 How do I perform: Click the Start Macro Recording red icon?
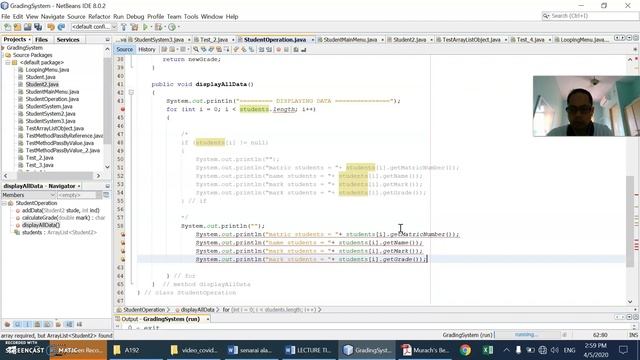click(x=278, y=49)
